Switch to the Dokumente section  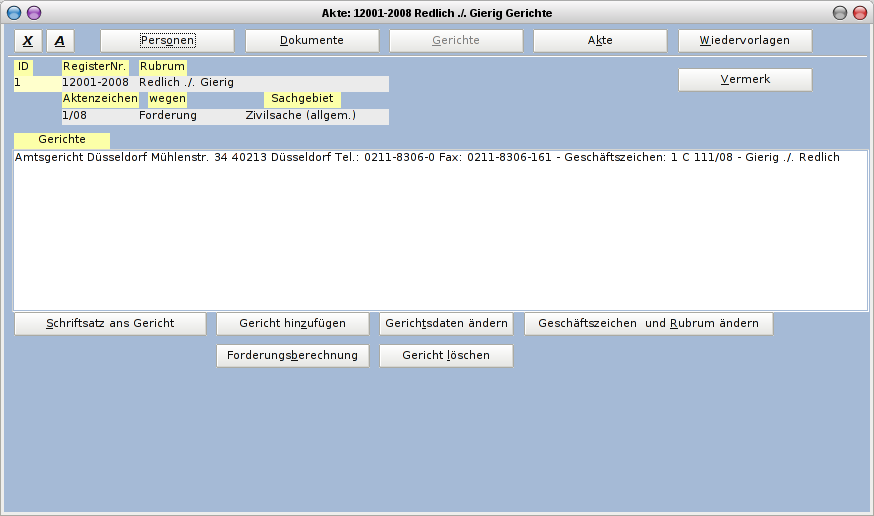(312, 41)
